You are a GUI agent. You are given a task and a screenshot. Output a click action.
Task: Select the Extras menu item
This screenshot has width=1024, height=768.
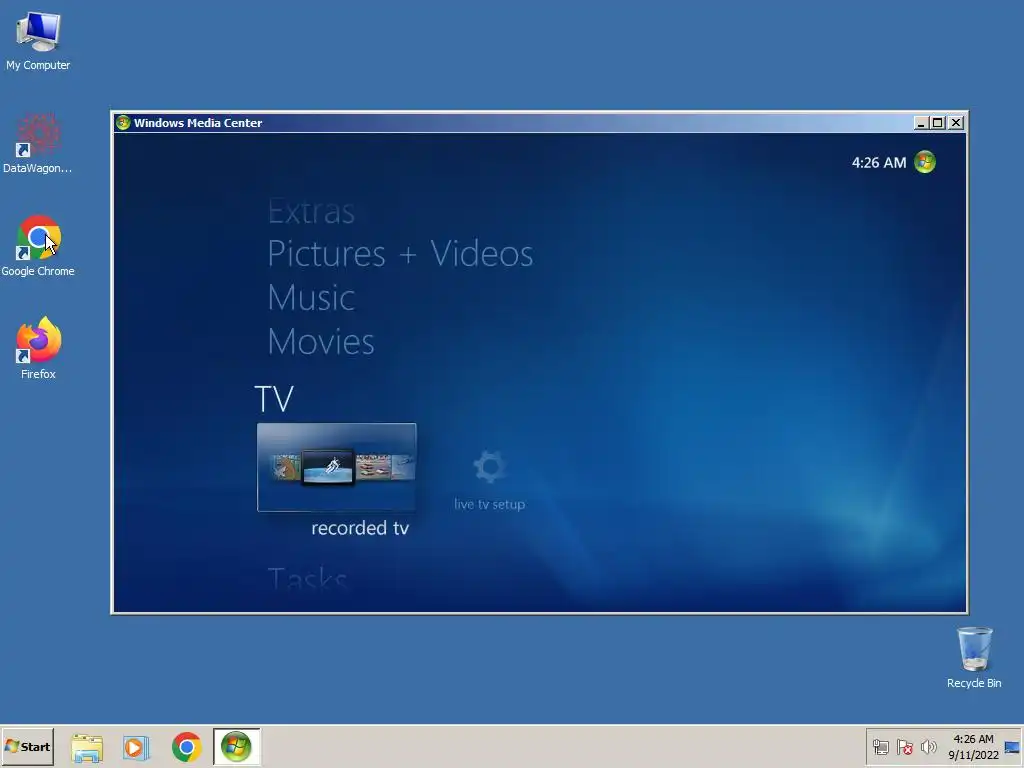coord(311,212)
